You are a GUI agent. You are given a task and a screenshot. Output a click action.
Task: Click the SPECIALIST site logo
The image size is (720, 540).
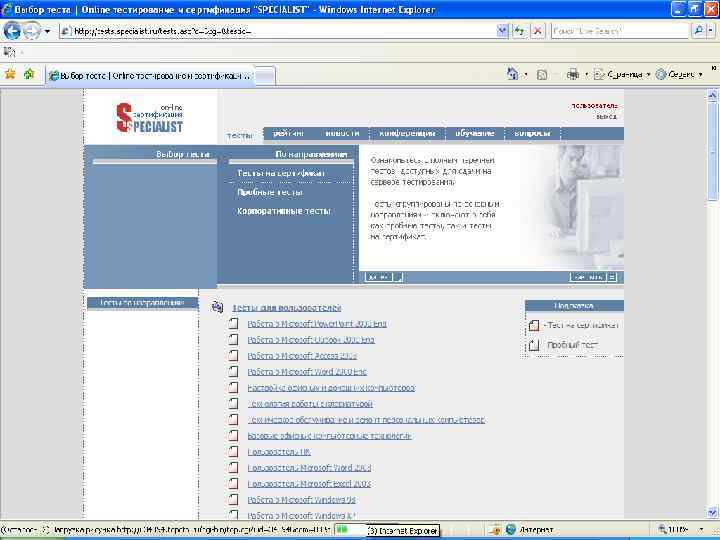[x=149, y=118]
